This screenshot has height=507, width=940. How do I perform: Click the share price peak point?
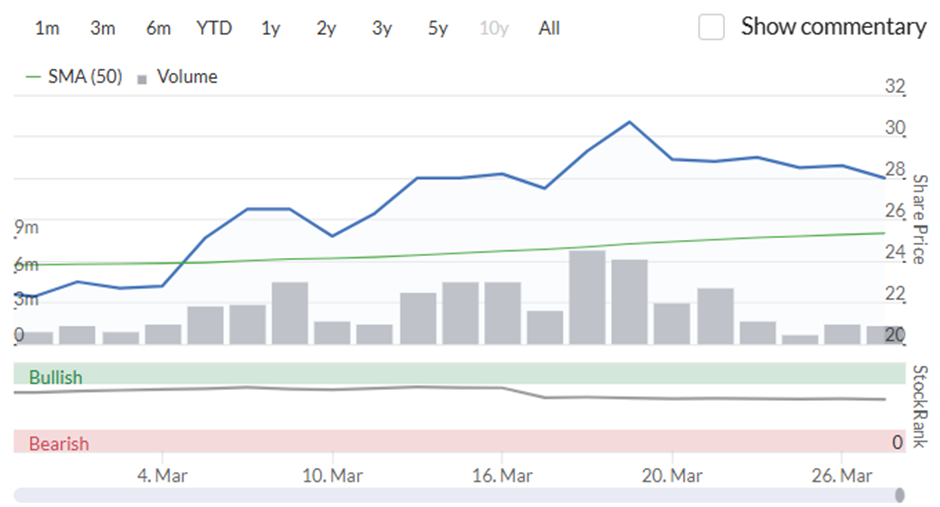(629, 122)
